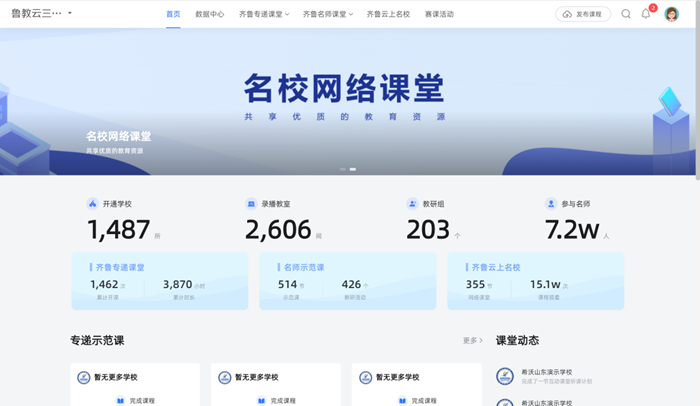
Task: Click the page vertical scrollbar
Action: click(696, 100)
